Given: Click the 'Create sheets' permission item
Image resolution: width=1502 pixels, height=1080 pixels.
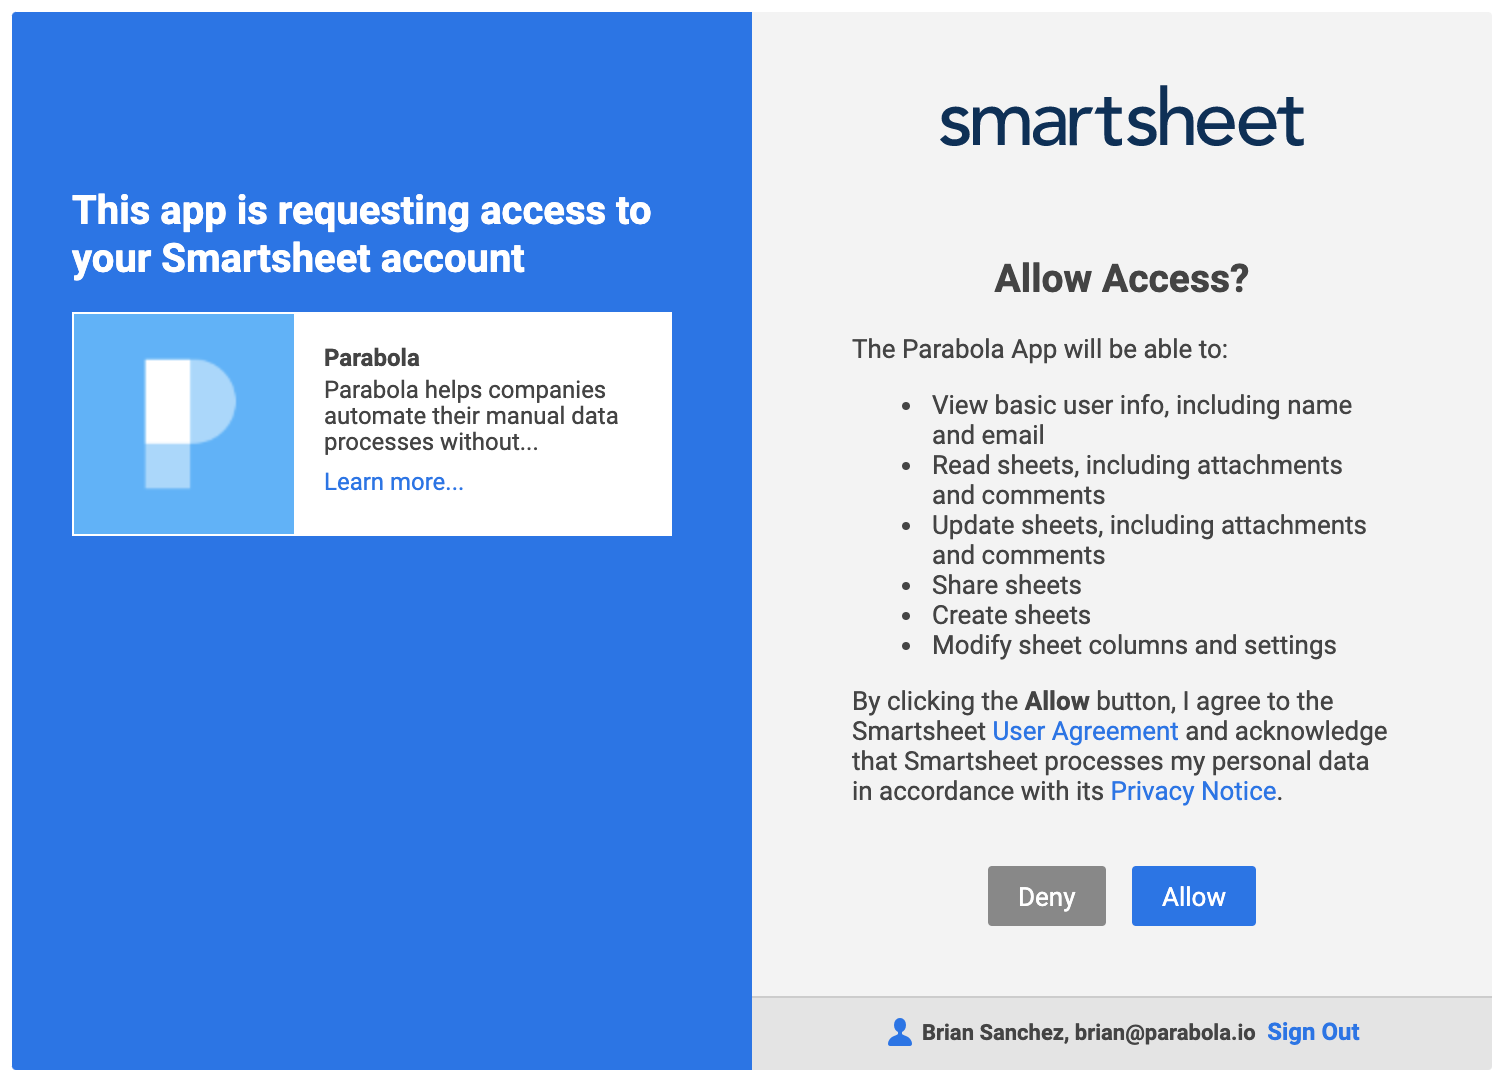Looking at the screenshot, I should (1011, 615).
